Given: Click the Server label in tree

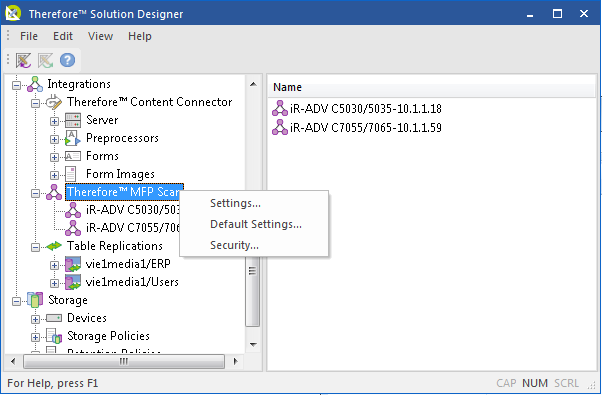Looking at the screenshot, I should (x=102, y=120).
